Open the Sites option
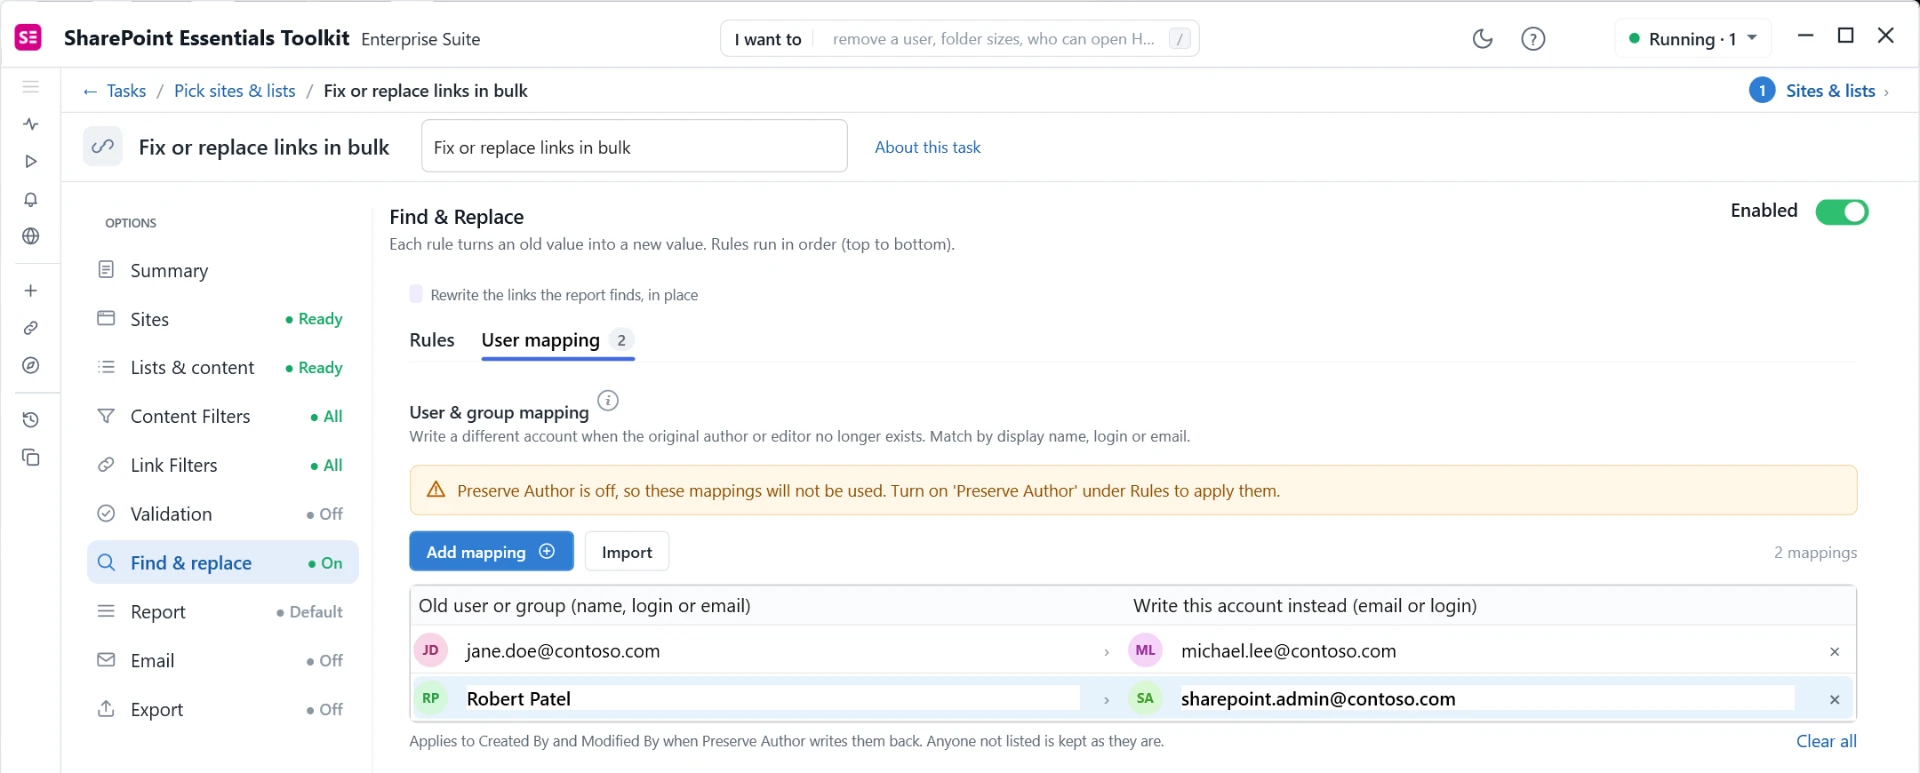Image resolution: width=1920 pixels, height=773 pixels. point(222,320)
